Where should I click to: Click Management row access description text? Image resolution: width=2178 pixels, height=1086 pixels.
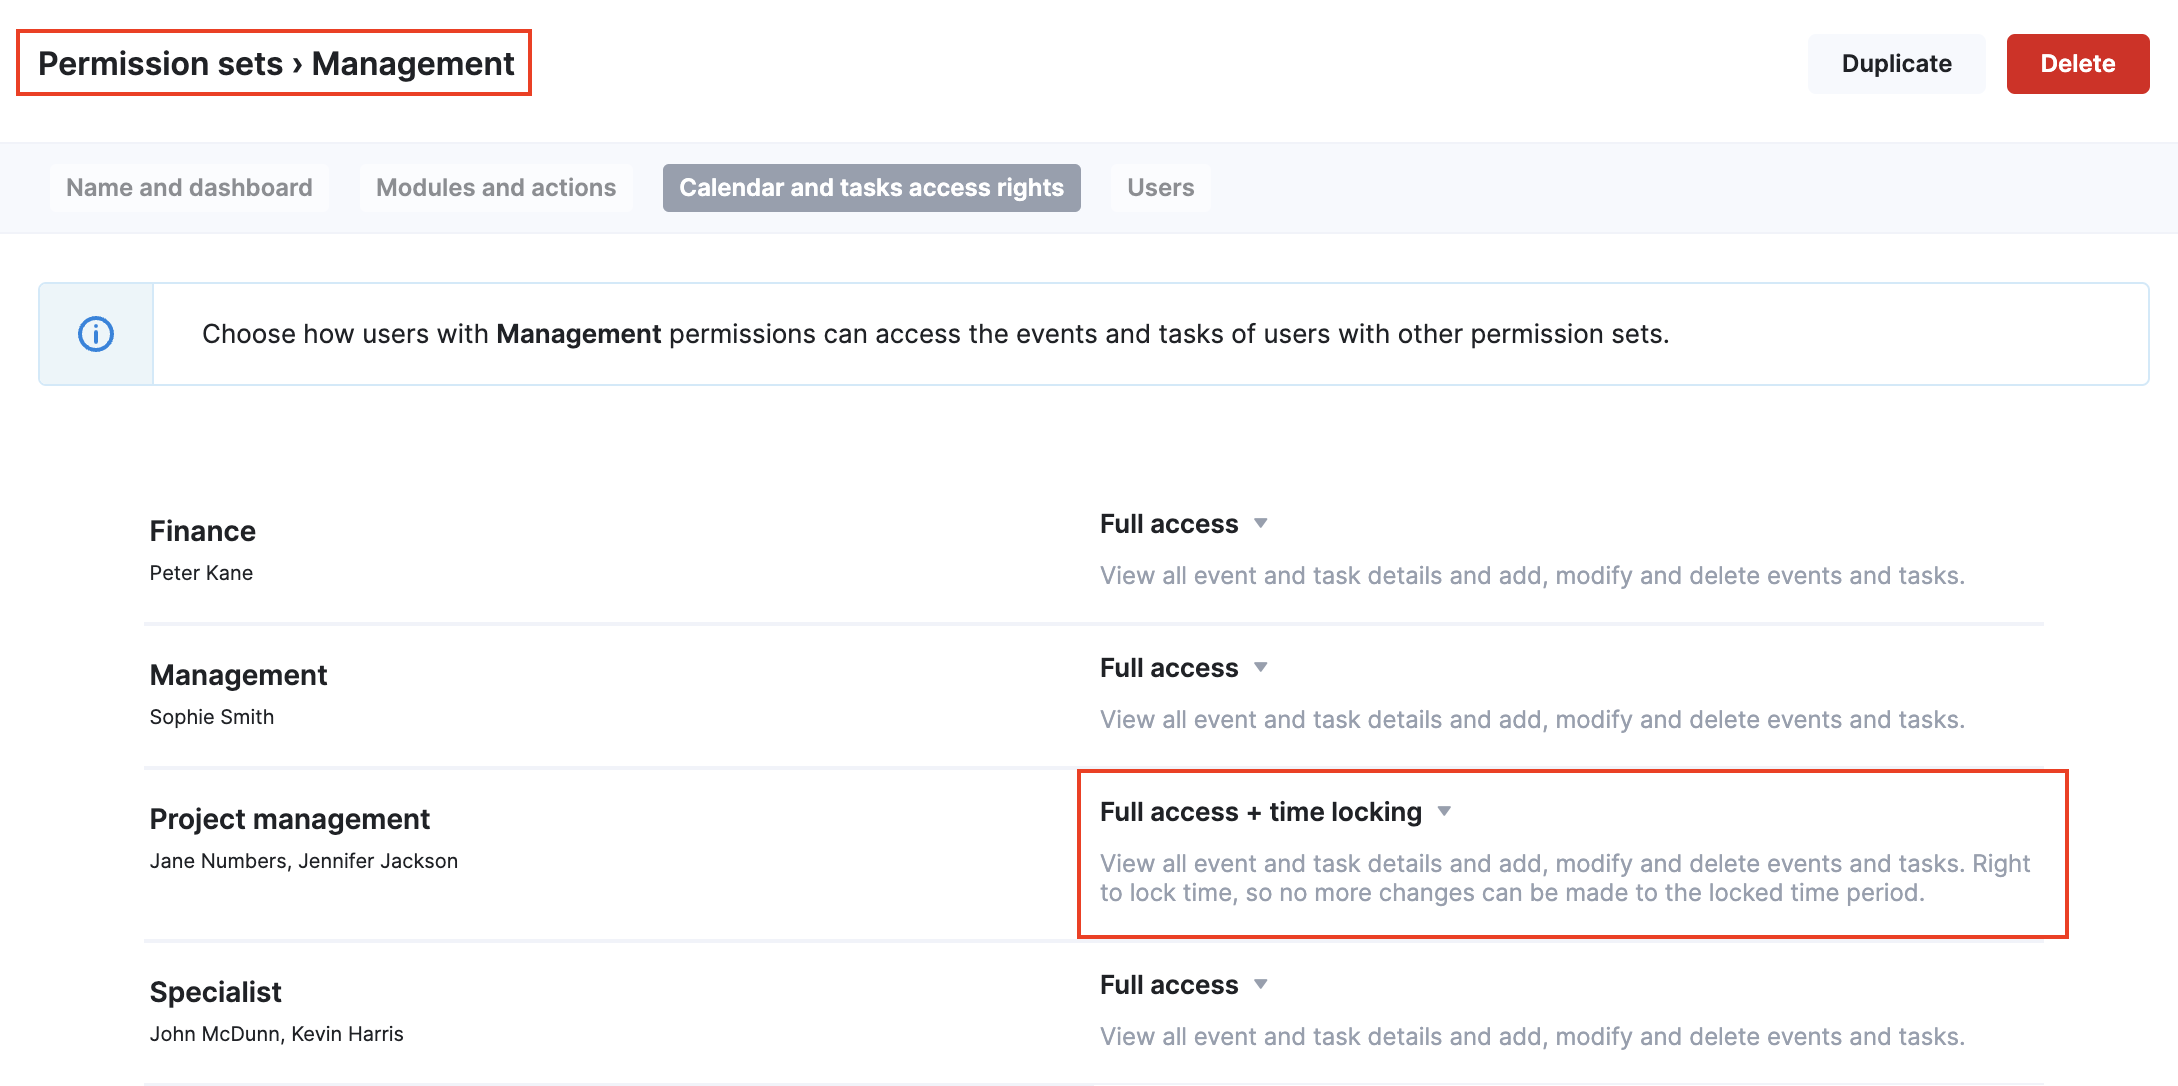point(1532,720)
